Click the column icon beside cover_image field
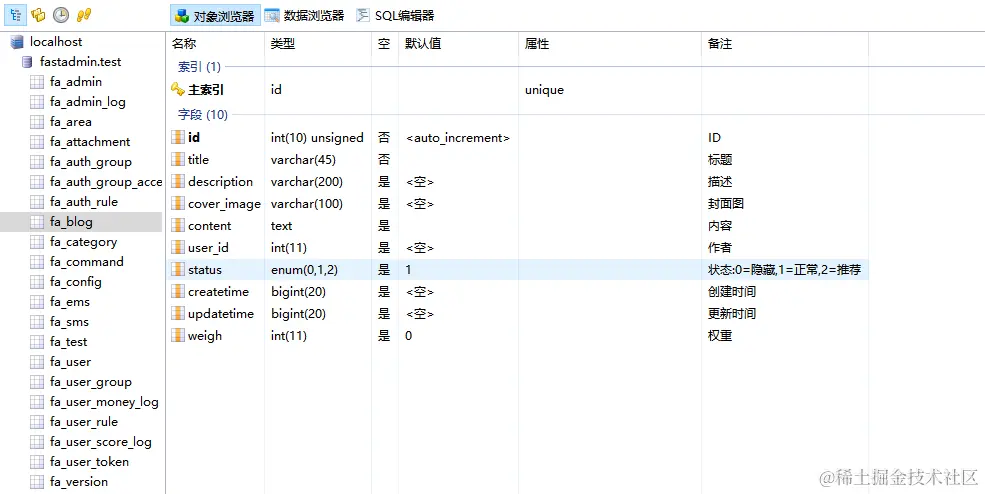The image size is (985, 494). [x=178, y=204]
